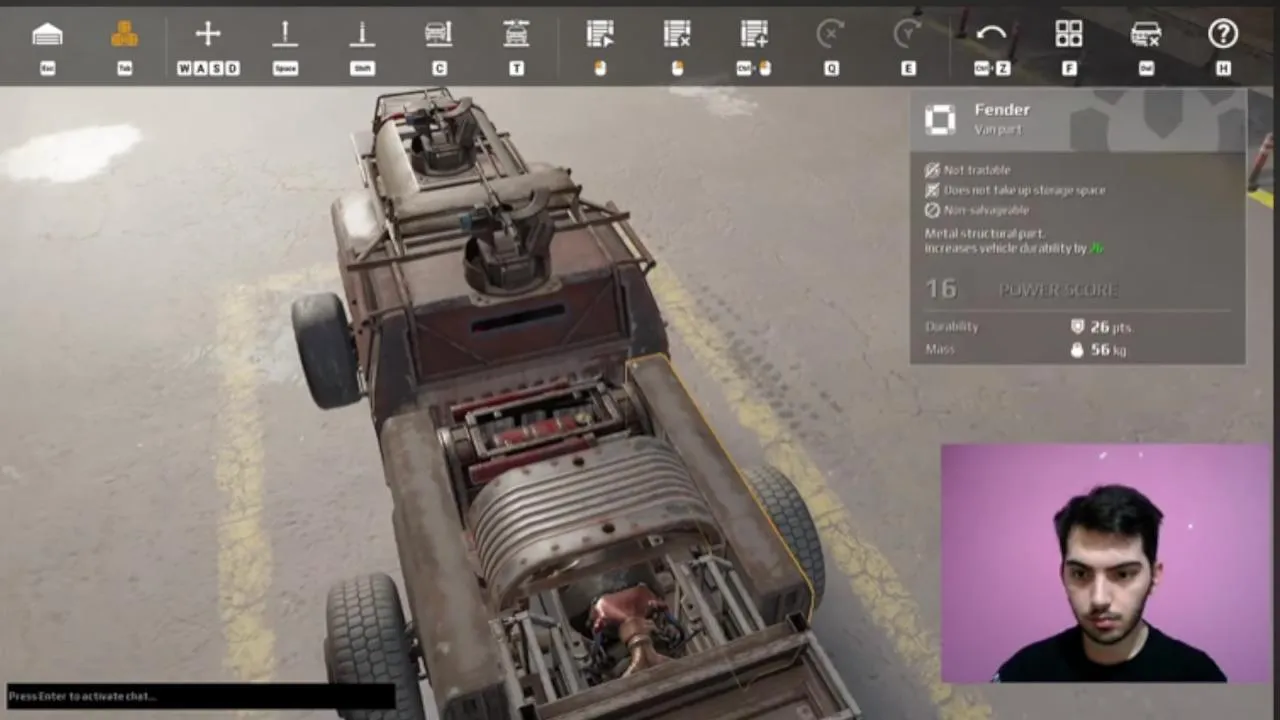This screenshot has height=720, width=1280.
Task: Click the '26 pts' durability value
Action: [1111, 327]
